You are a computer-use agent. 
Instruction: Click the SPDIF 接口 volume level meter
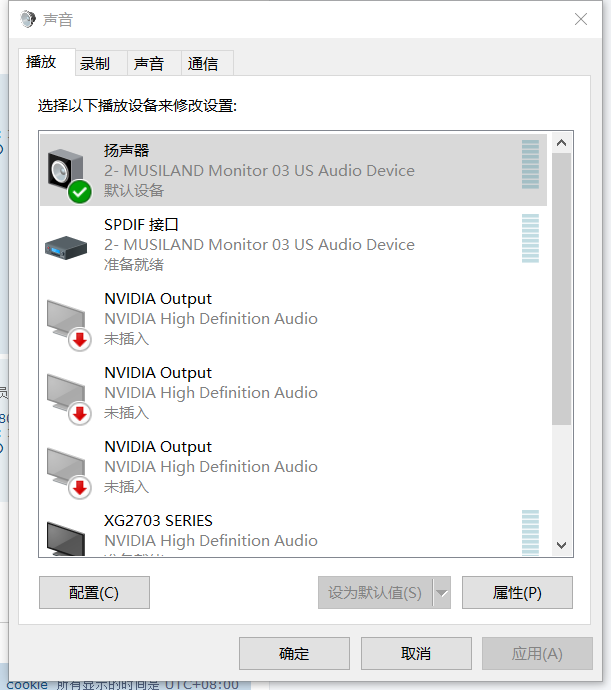coord(530,239)
